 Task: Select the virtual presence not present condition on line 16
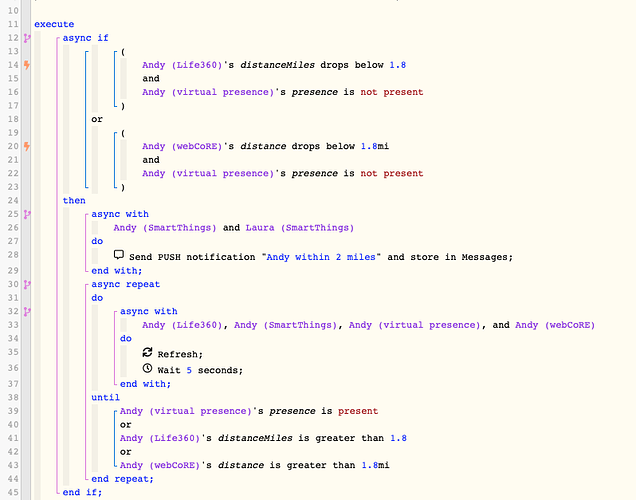click(x=283, y=92)
